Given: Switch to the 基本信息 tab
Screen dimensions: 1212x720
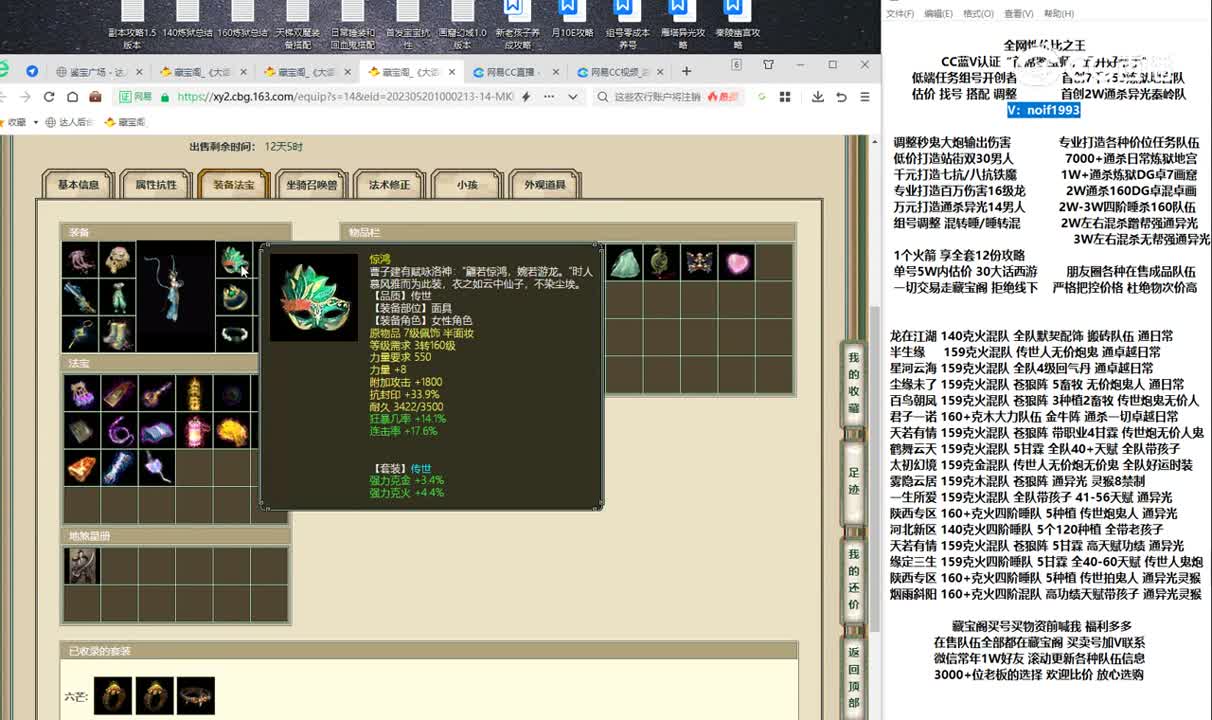Looking at the screenshot, I should [x=78, y=184].
